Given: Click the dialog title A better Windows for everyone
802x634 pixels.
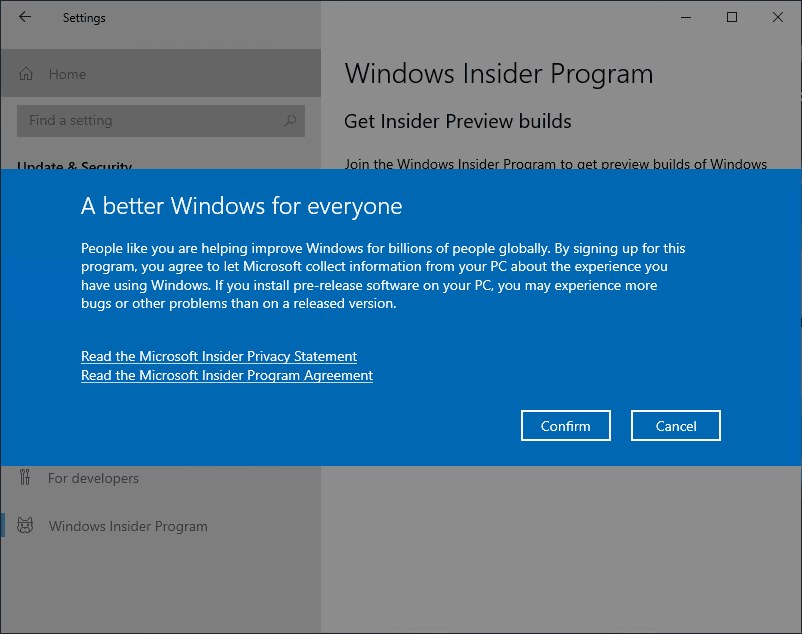Looking at the screenshot, I should (241, 207).
